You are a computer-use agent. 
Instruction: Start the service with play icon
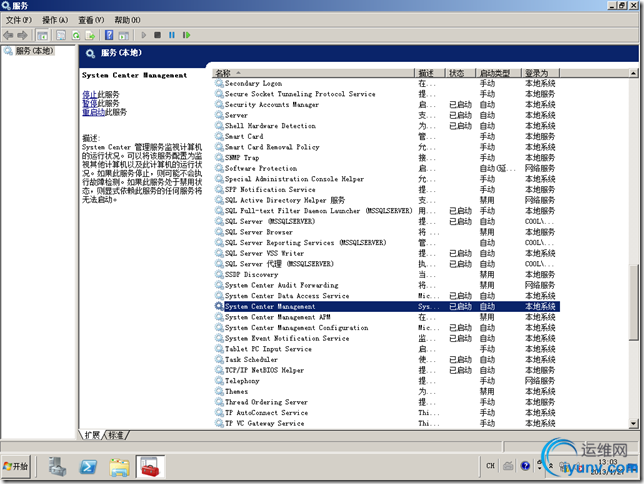point(143,35)
